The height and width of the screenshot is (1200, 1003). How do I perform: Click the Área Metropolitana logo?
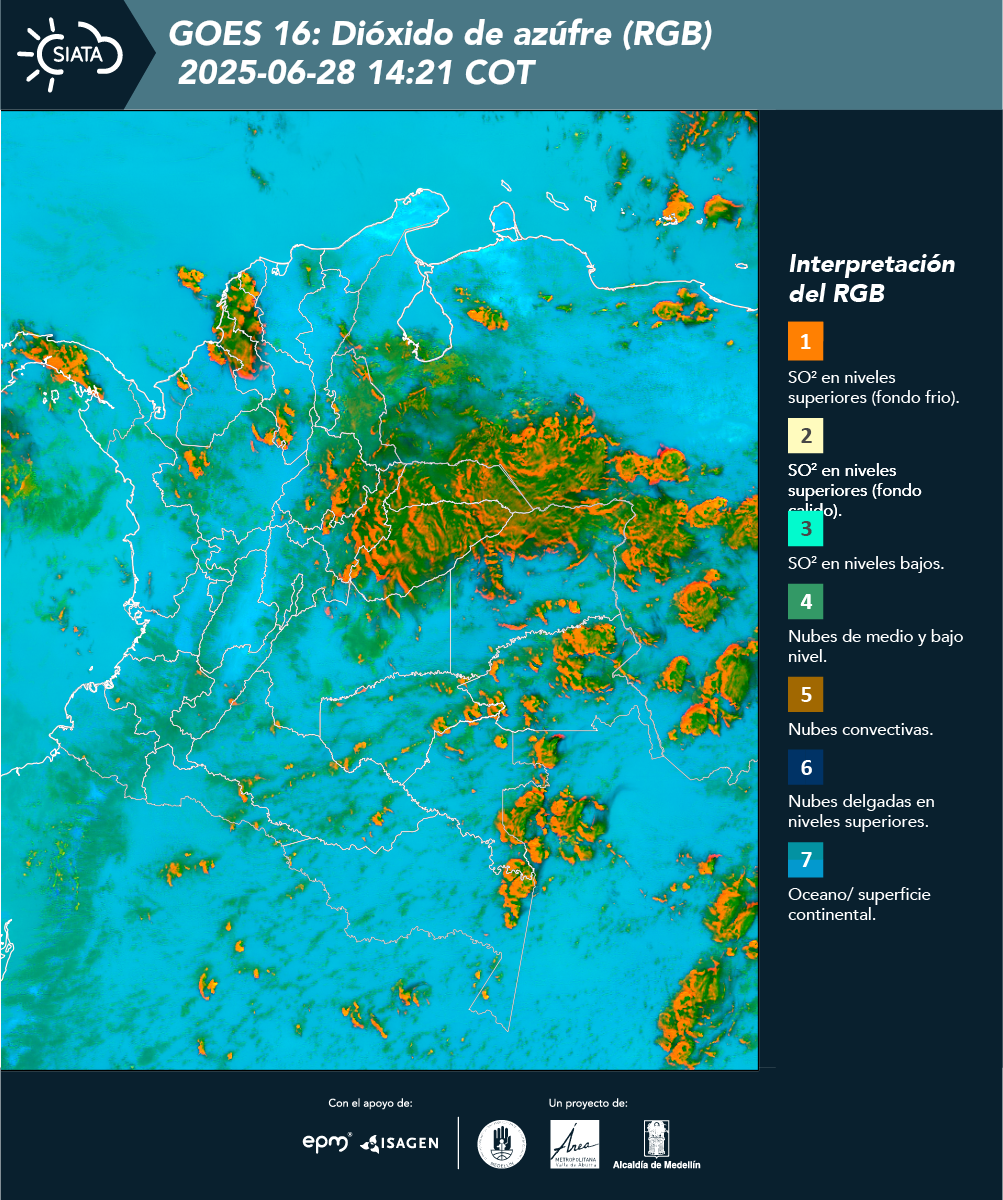coord(575,1144)
